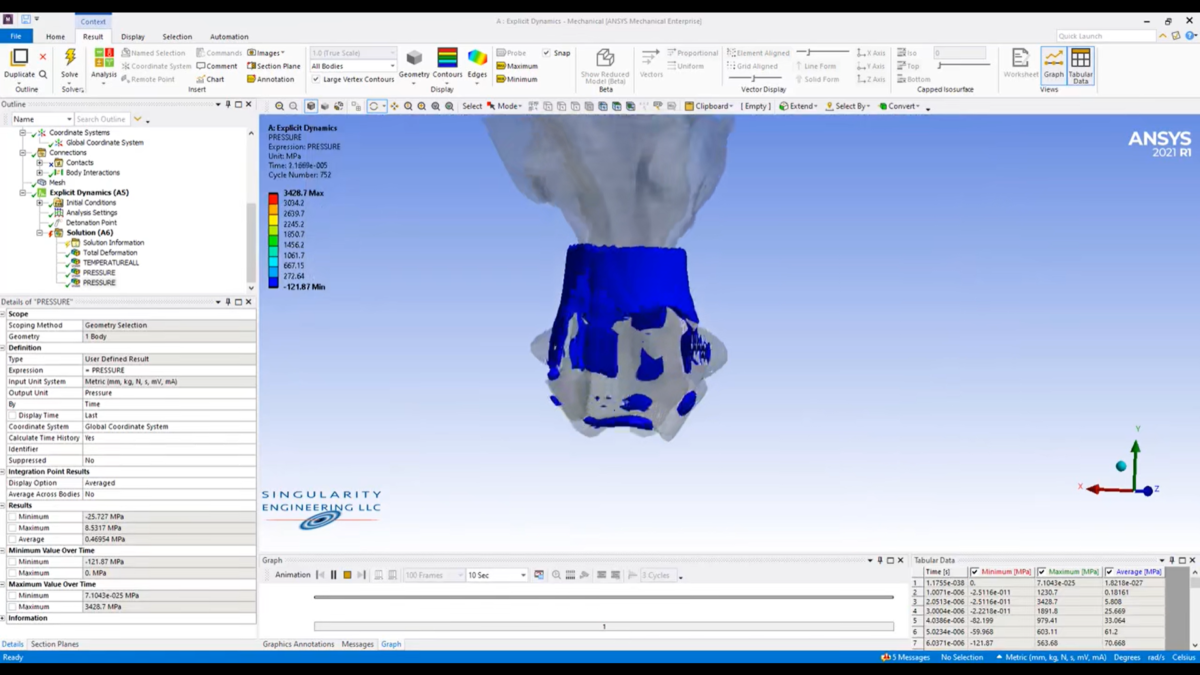Show the Maximum probe label

pos(517,66)
